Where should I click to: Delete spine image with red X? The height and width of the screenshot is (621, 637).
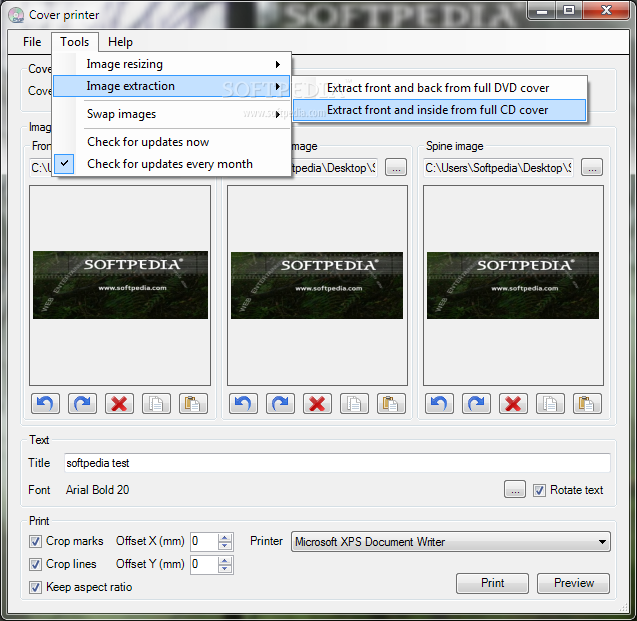(x=513, y=403)
